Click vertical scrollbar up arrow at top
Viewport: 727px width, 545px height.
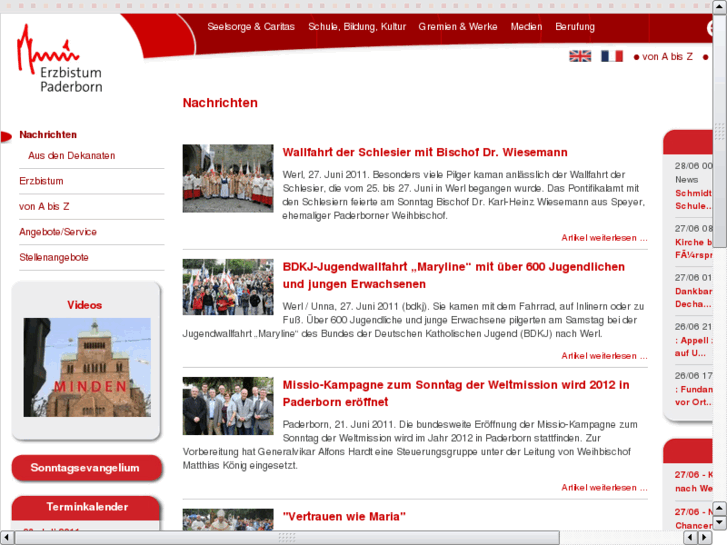tap(720, 7)
